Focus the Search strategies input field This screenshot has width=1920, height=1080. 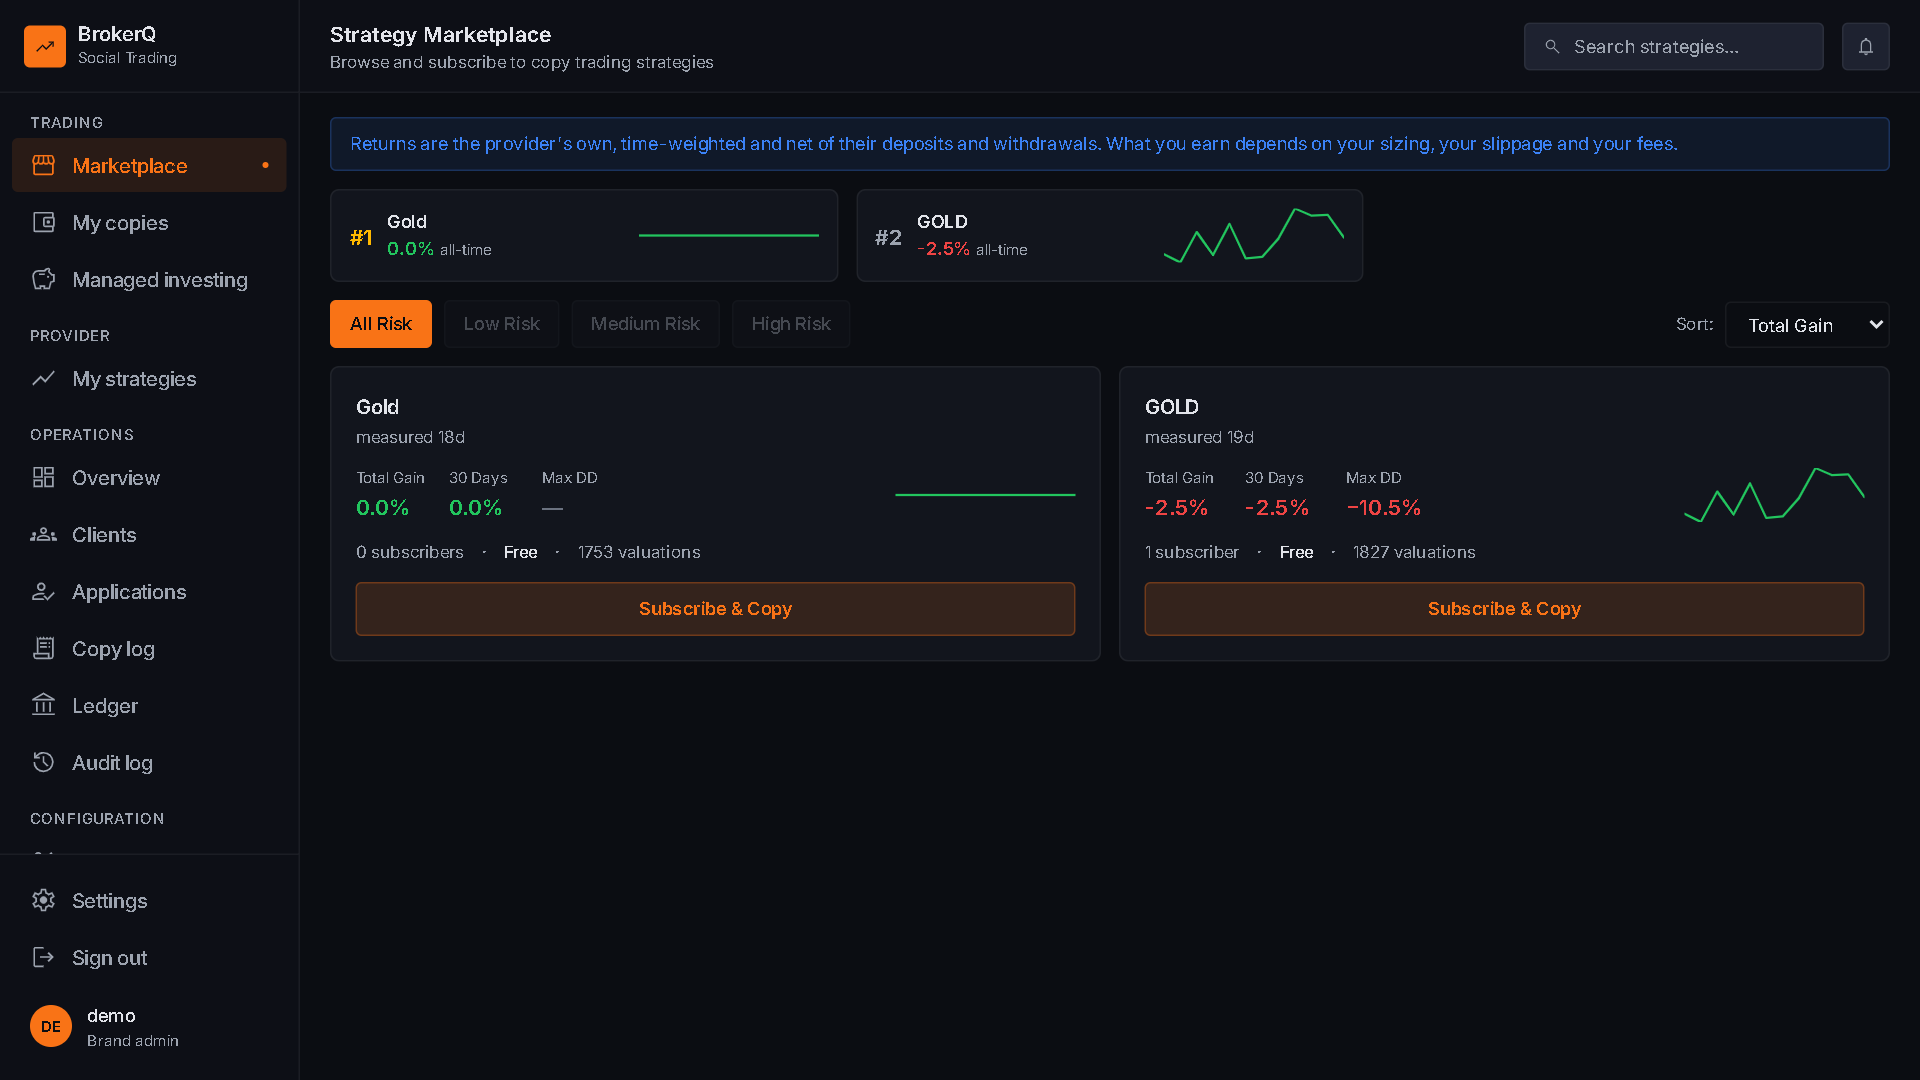click(x=1674, y=47)
